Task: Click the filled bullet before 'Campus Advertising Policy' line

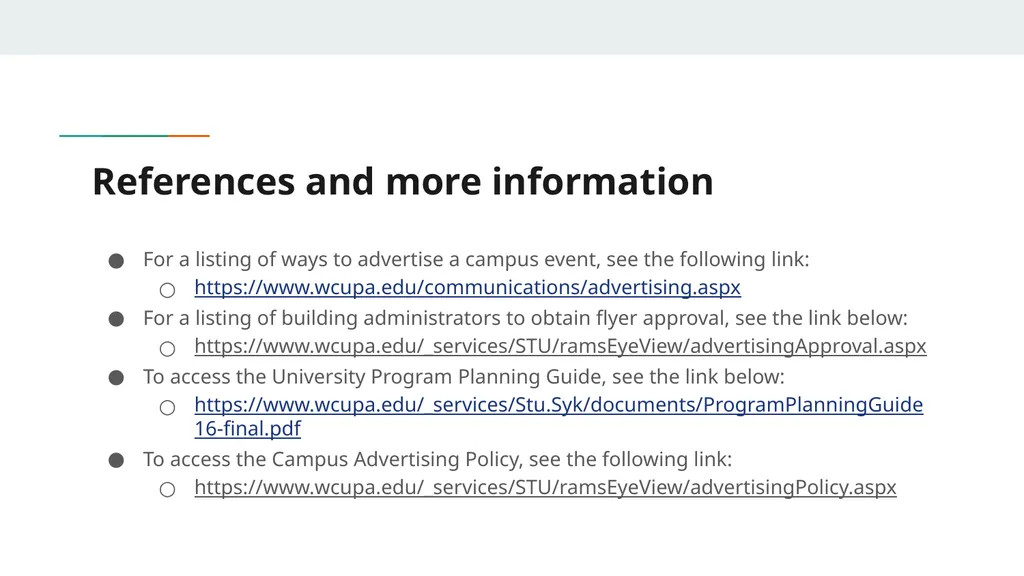Action: 116,460
